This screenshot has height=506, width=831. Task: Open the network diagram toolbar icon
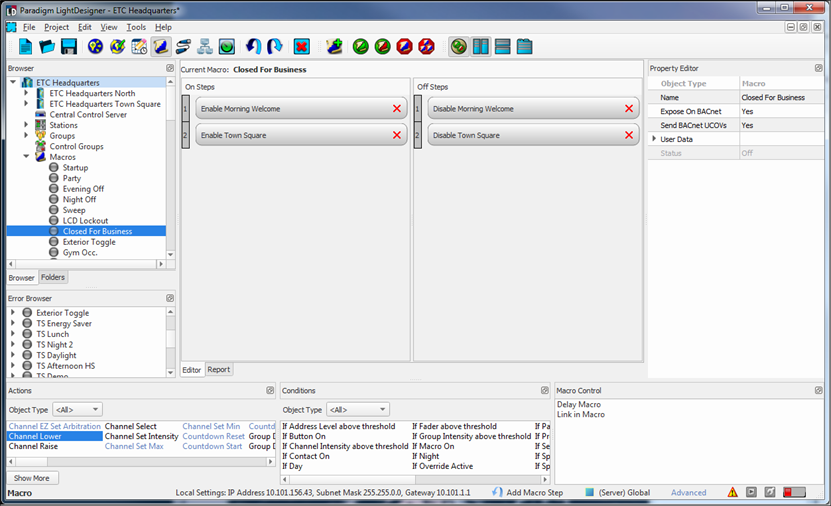coord(205,47)
